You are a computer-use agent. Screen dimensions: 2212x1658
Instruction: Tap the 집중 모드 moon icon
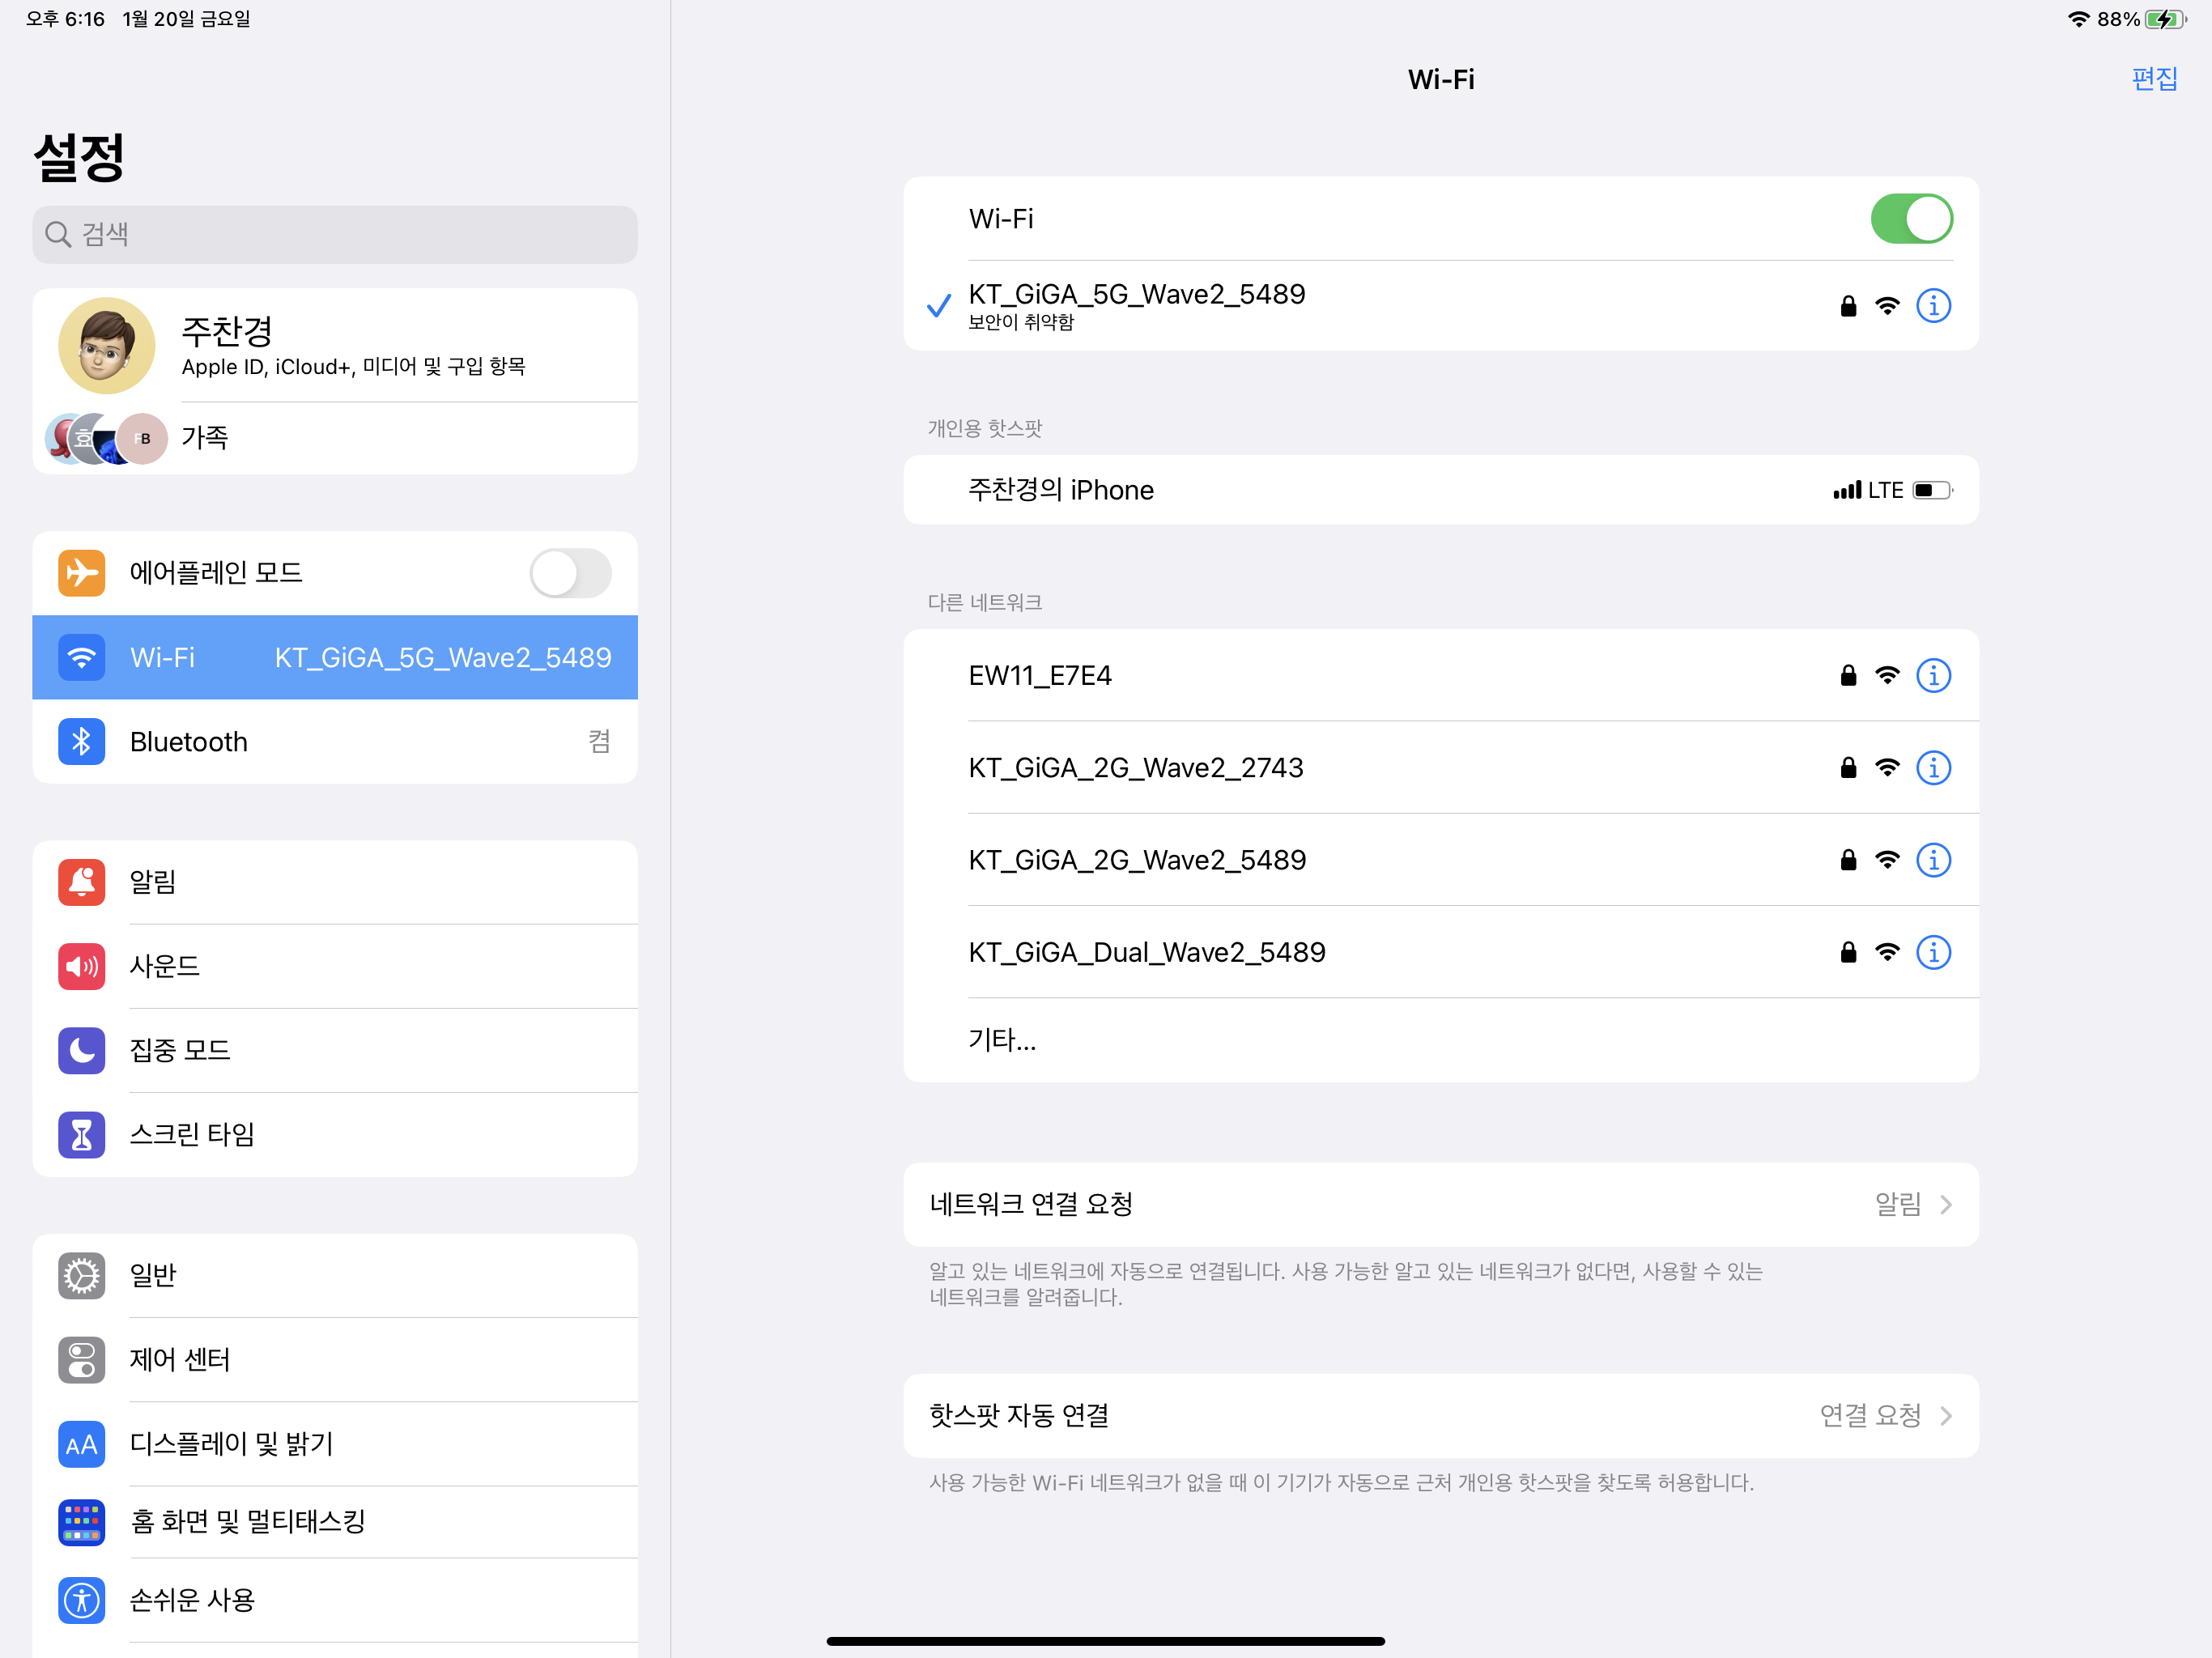click(x=82, y=1051)
